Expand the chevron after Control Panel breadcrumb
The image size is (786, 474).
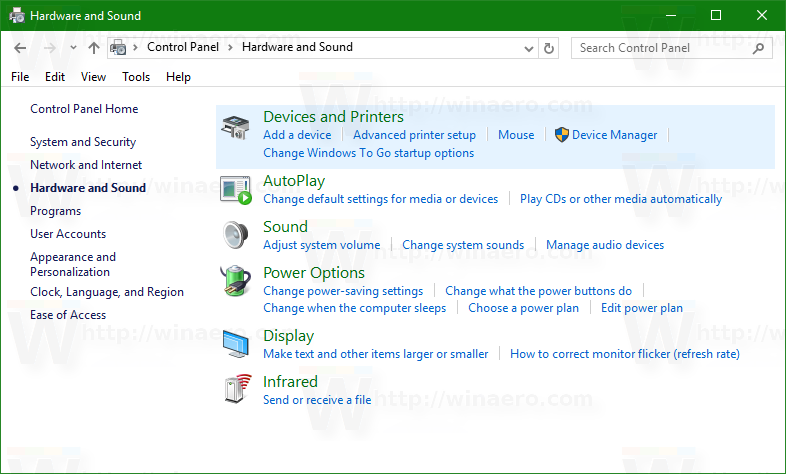point(230,48)
